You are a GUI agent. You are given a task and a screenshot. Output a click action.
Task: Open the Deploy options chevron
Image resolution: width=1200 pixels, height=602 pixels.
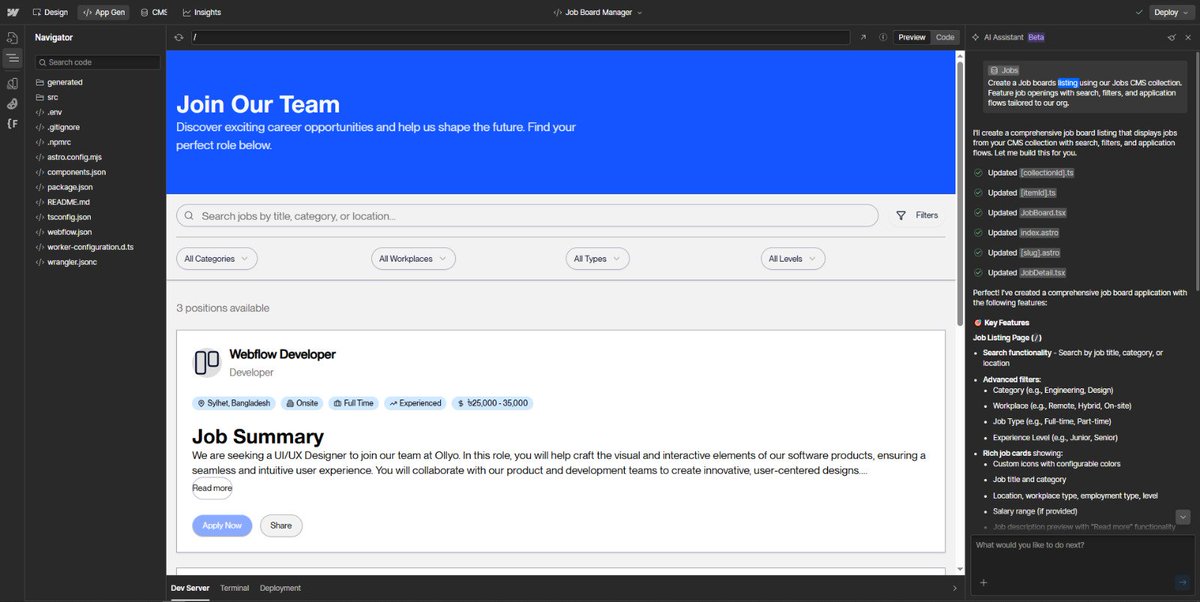coord(1184,12)
